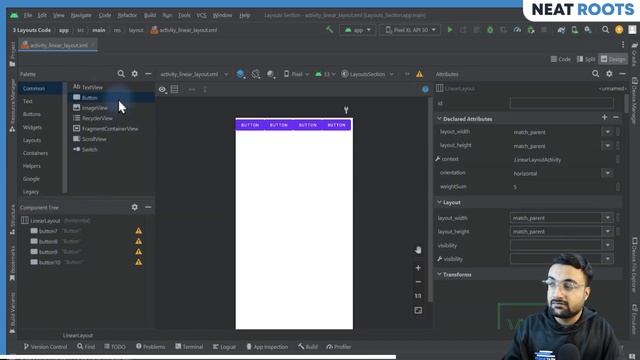This screenshot has height=360, width=640.
Task: Remove declared attribute with minus icon
Action: (616, 118)
